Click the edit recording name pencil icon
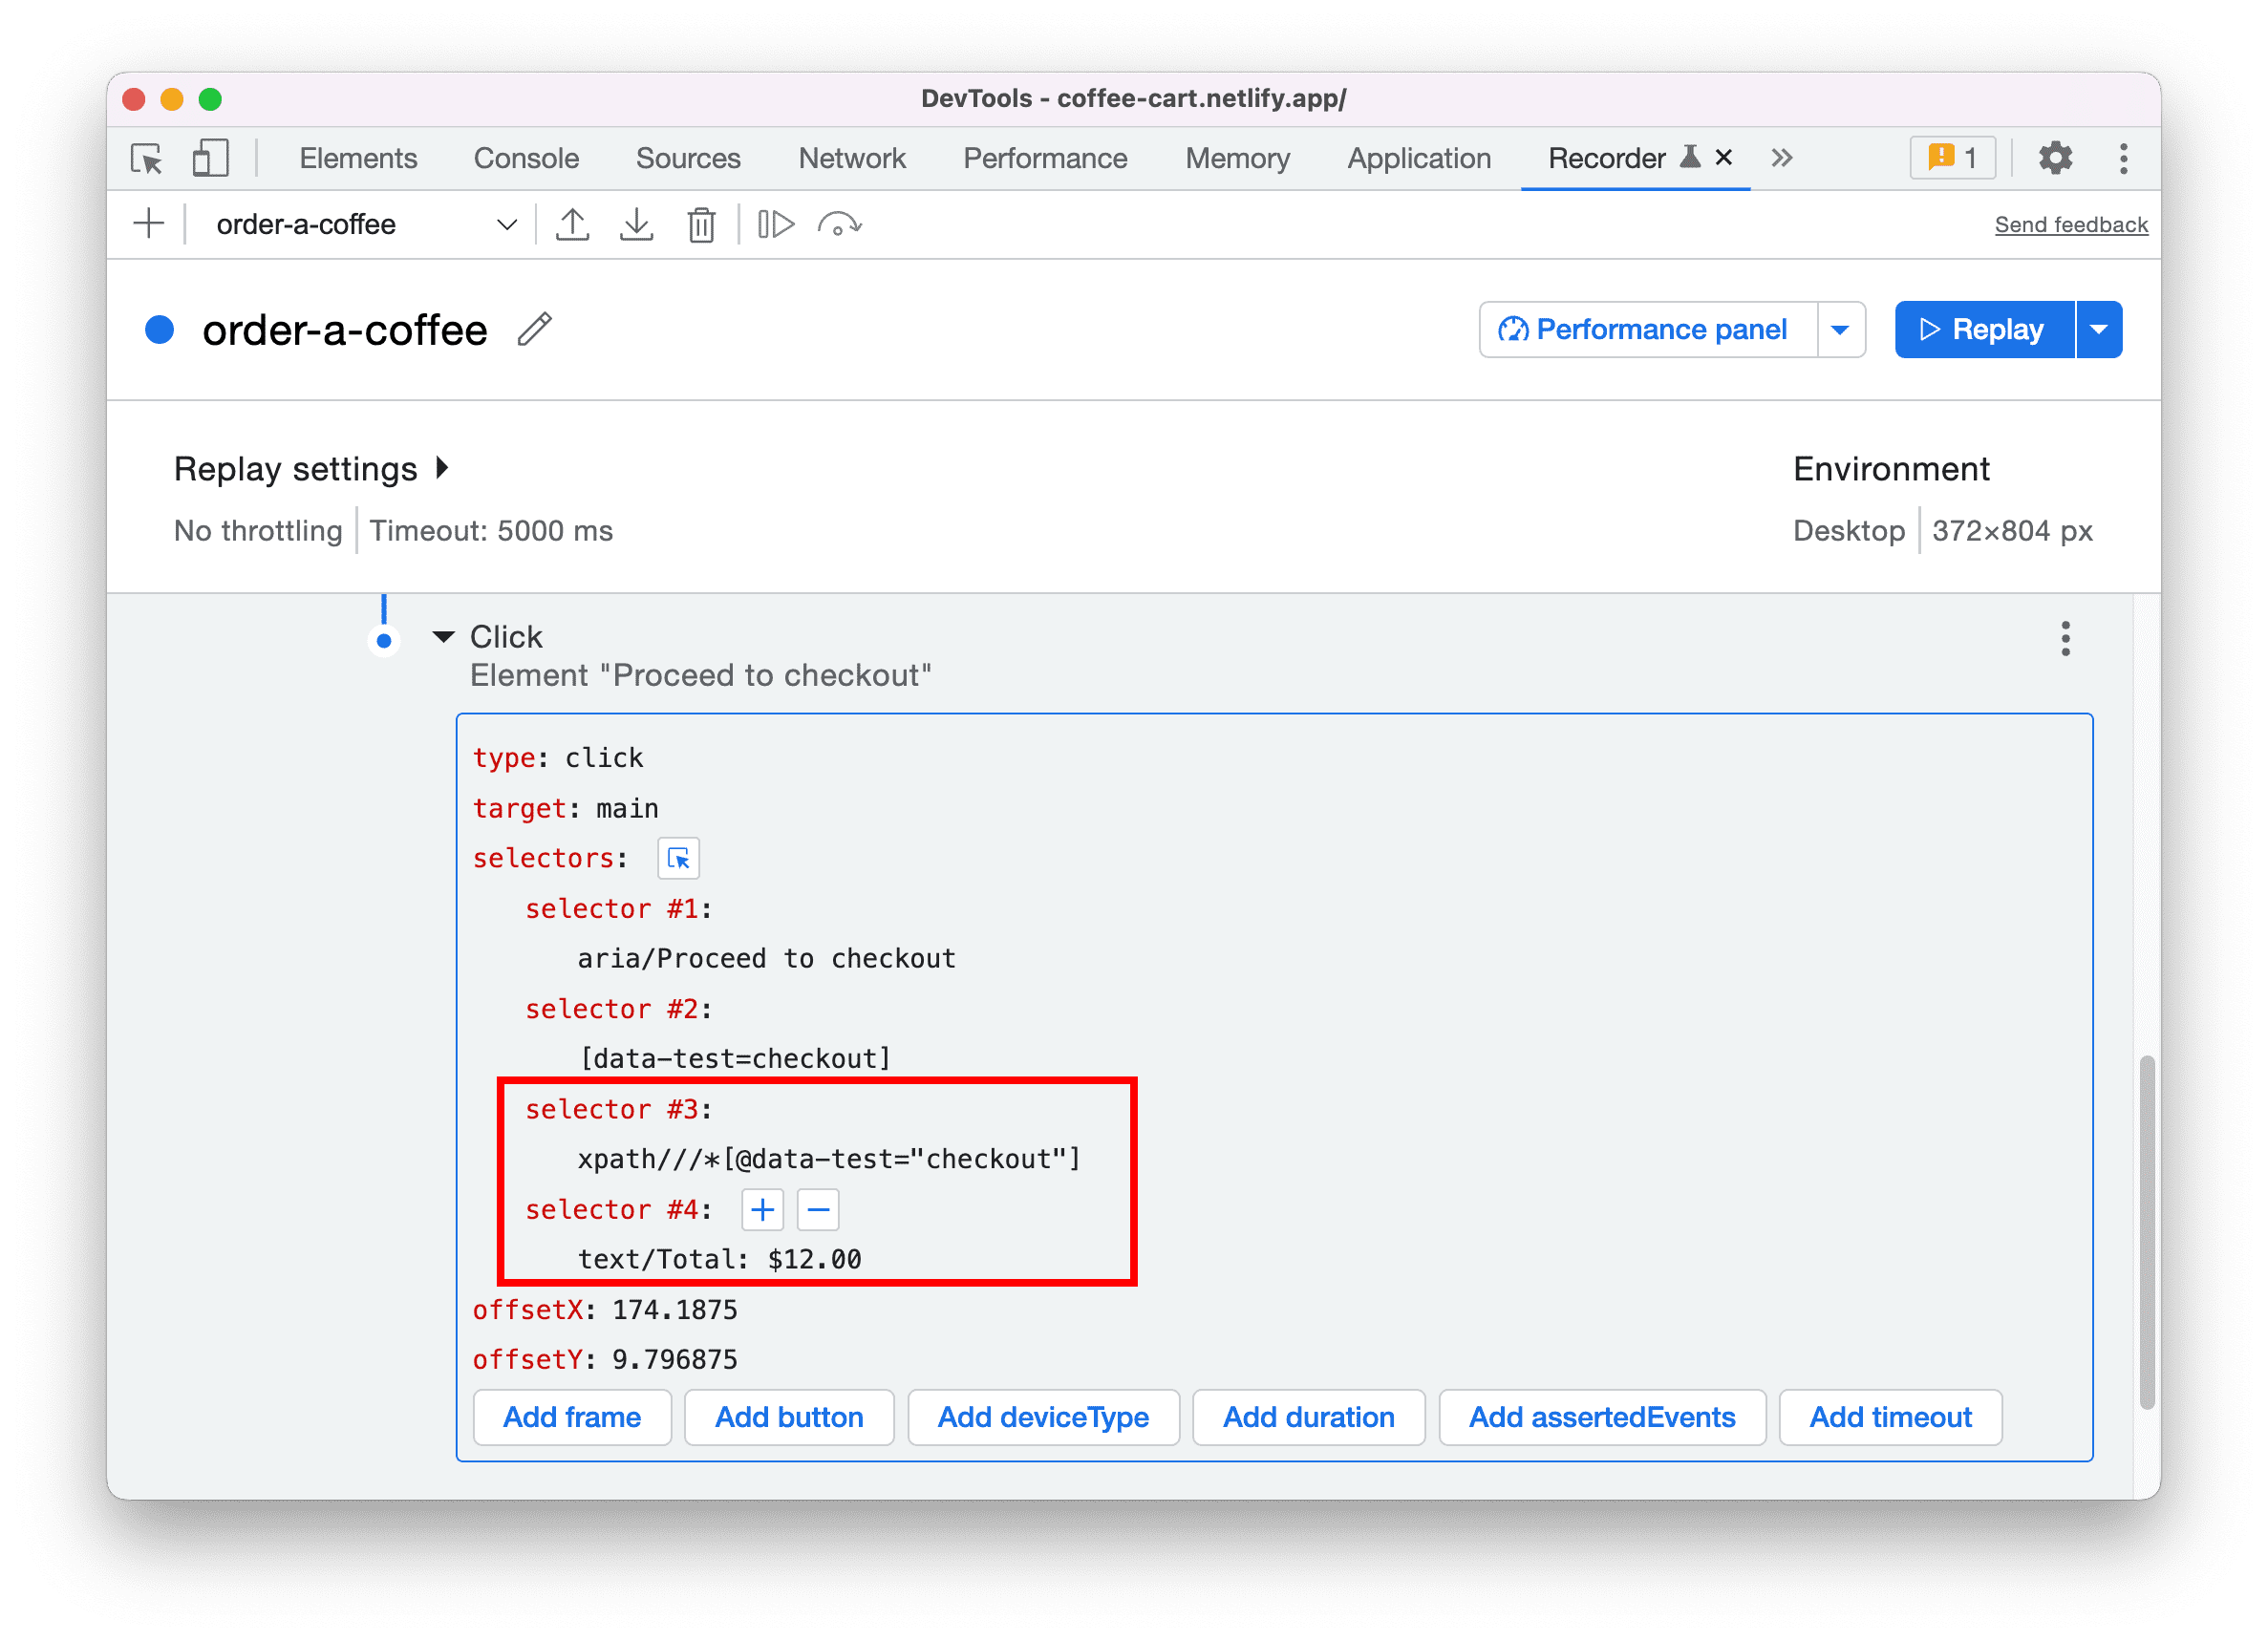 (x=541, y=328)
